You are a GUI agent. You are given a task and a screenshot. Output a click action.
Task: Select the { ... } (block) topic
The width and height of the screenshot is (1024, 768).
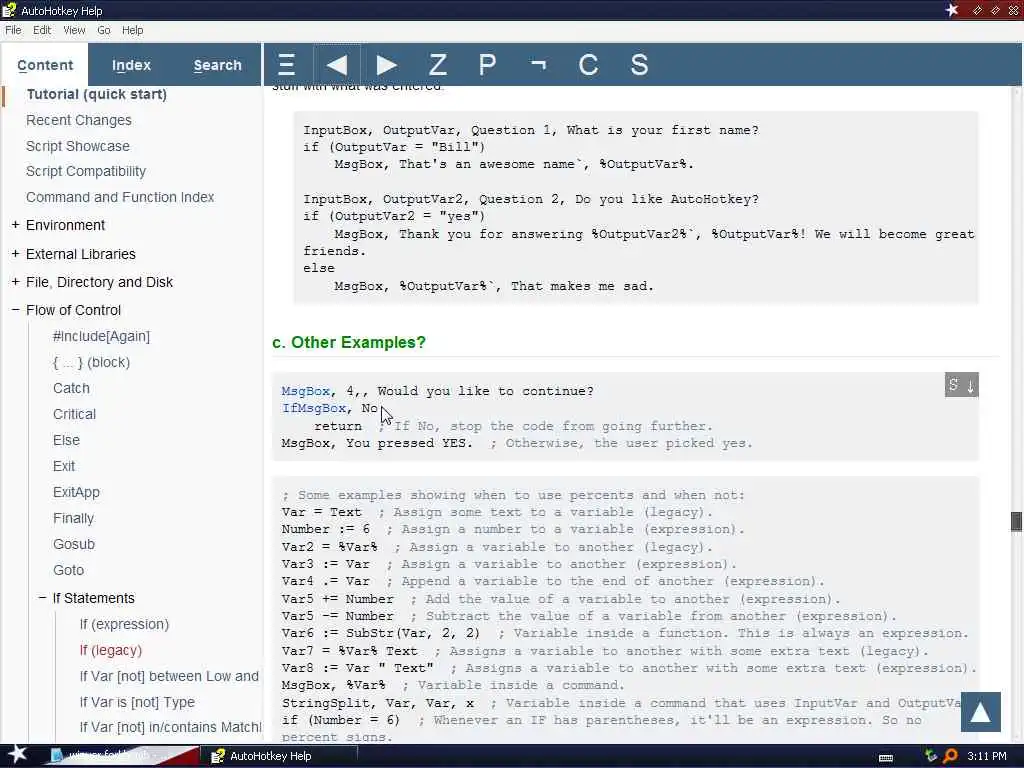point(91,362)
